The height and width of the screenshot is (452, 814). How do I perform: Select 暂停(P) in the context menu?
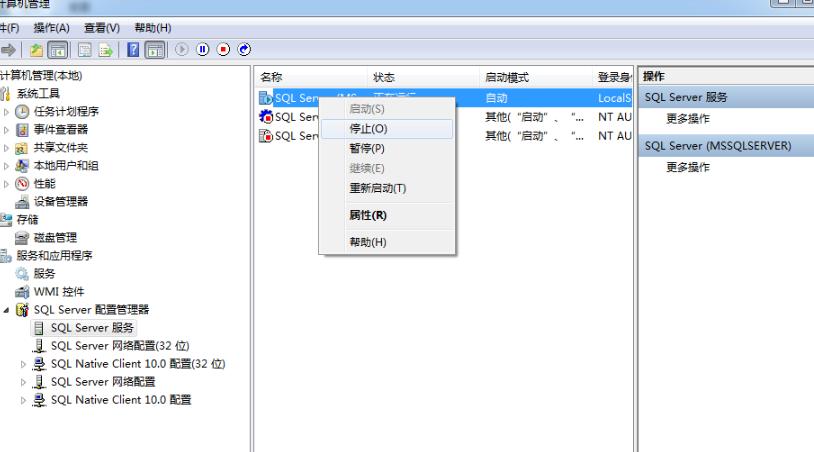point(367,148)
